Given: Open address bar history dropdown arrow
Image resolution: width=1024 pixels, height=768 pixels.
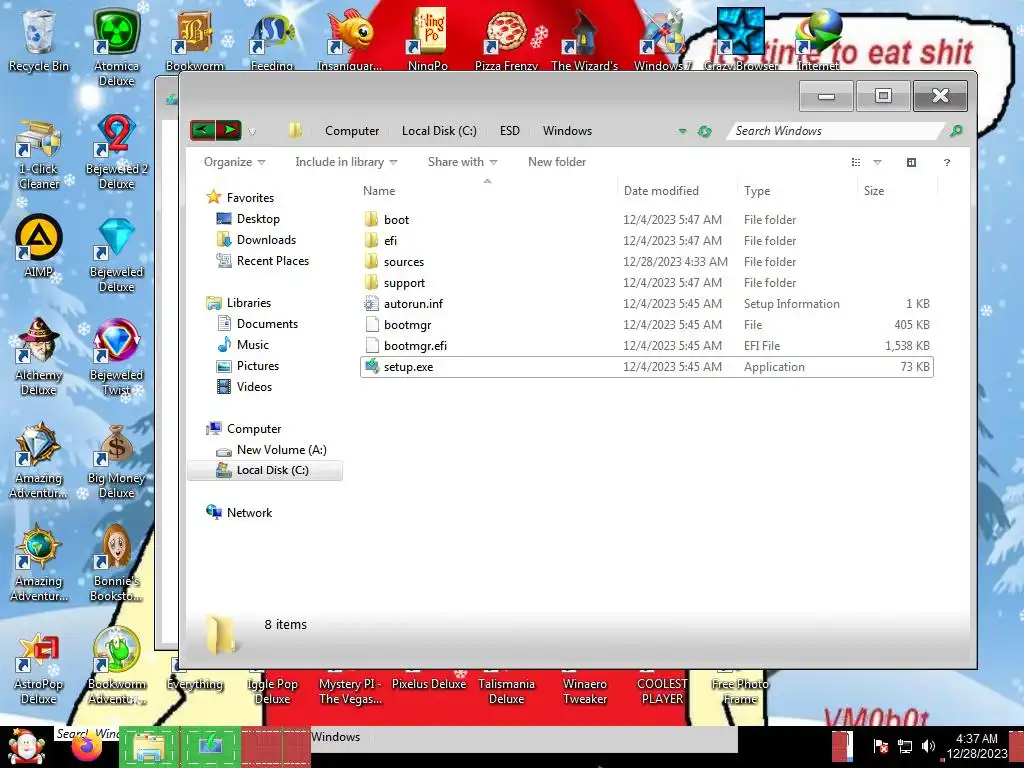Looking at the screenshot, I should pyautogui.click(x=682, y=131).
